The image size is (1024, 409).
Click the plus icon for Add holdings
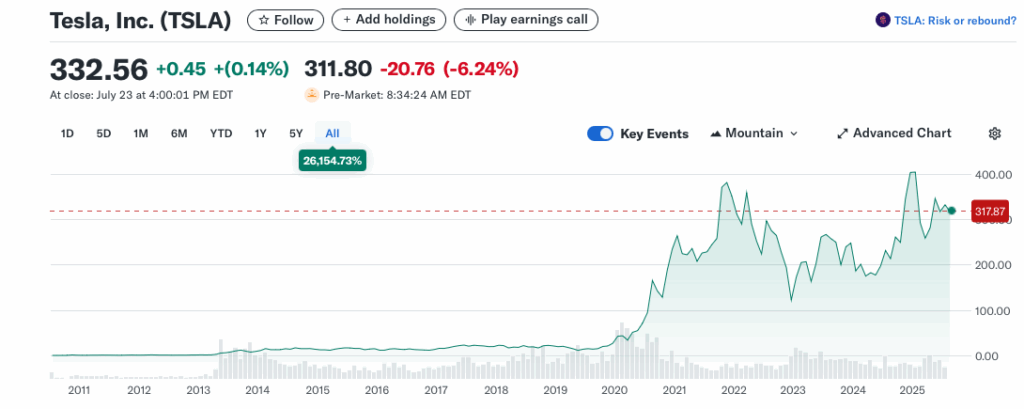point(346,19)
